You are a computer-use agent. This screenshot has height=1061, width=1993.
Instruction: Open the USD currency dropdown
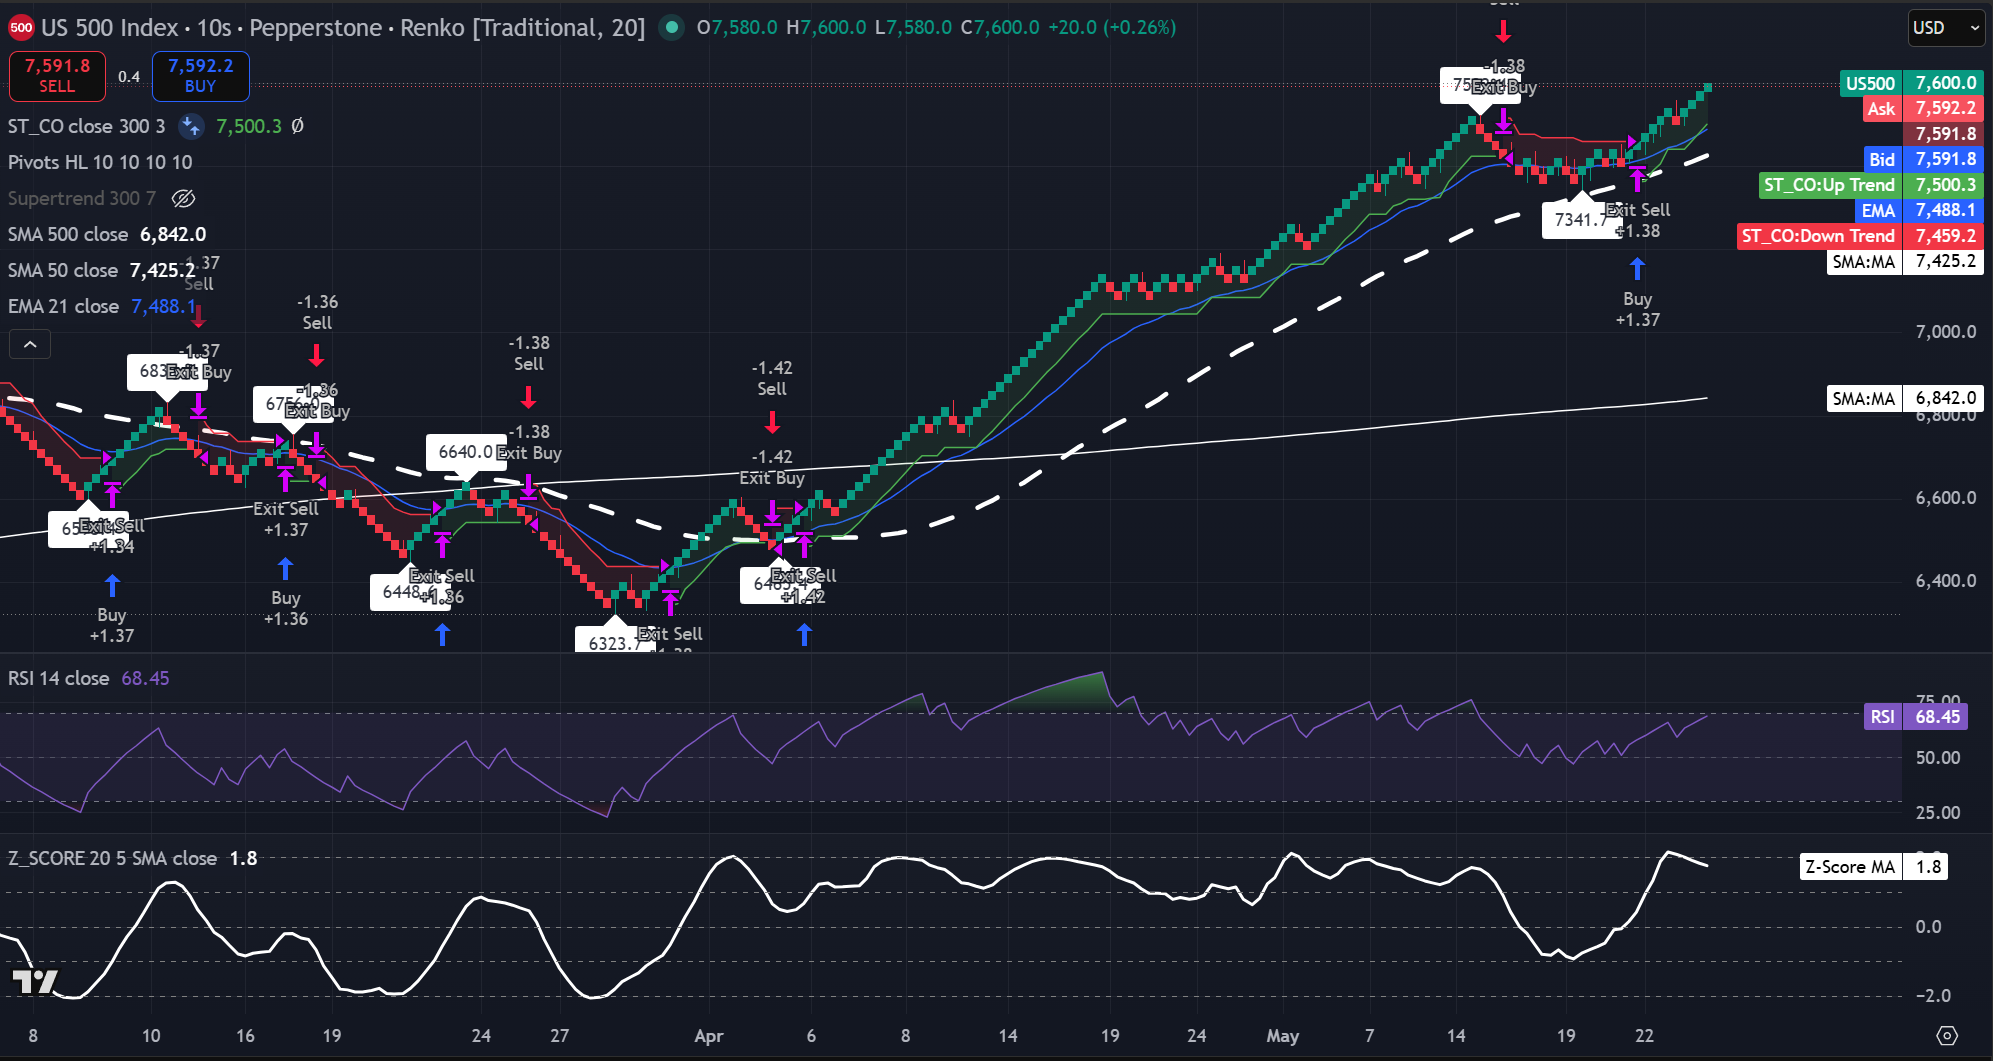point(1945,28)
